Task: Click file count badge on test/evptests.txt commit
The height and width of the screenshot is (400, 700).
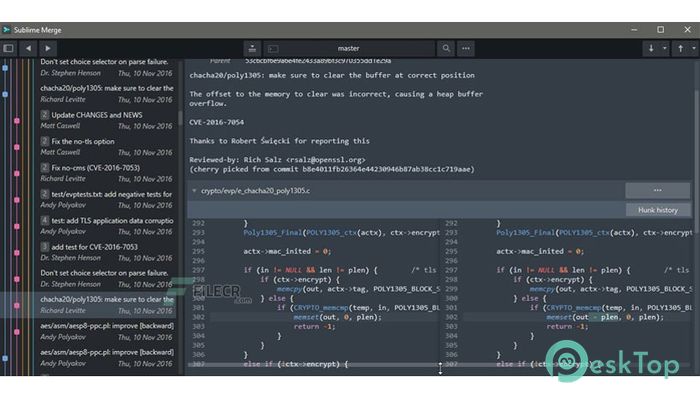Action: 45,194
